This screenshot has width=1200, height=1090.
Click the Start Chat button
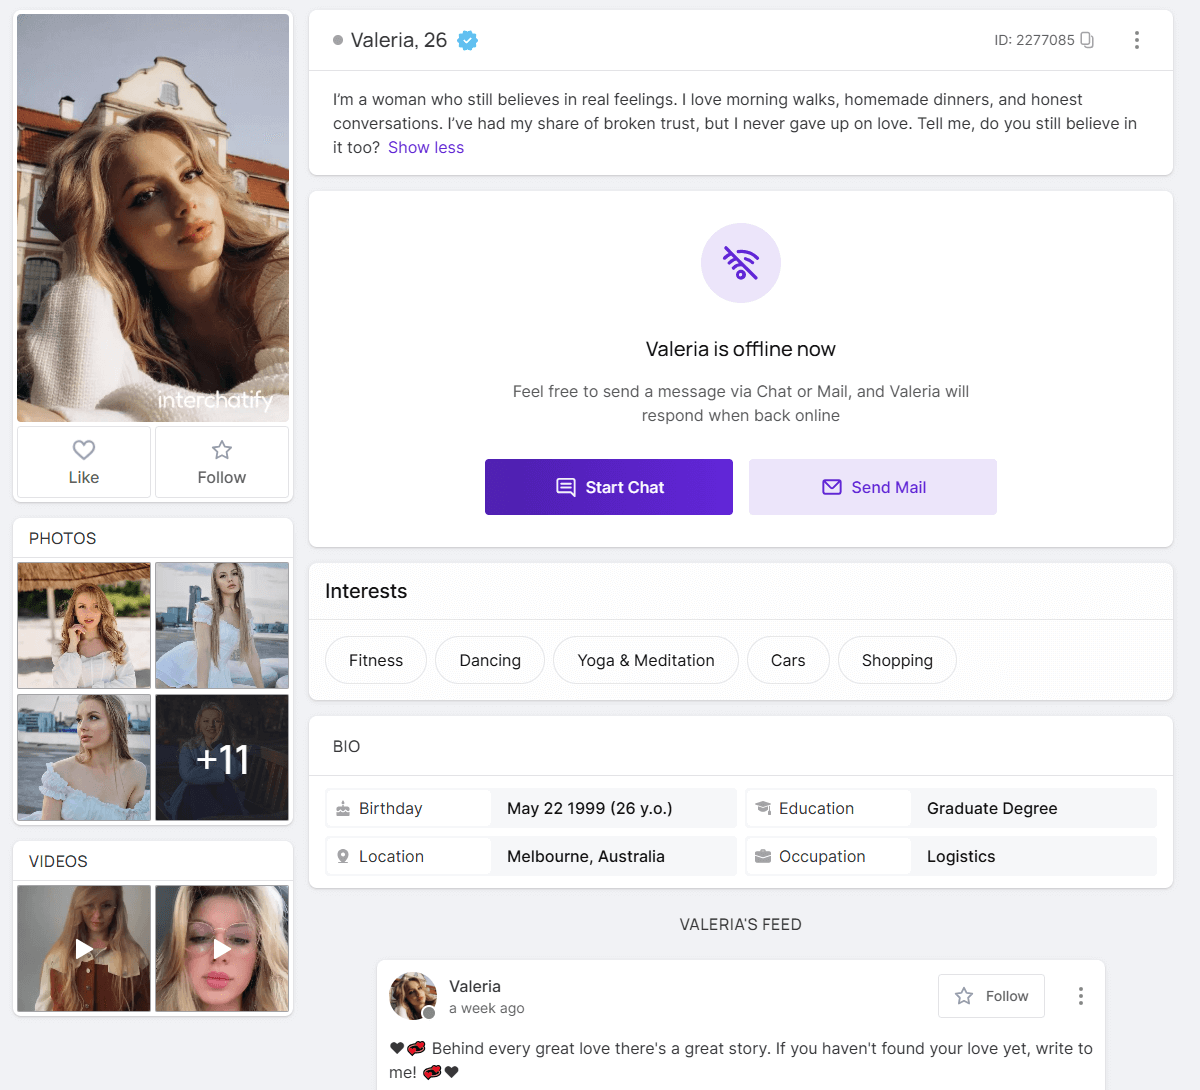coord(608,487)
